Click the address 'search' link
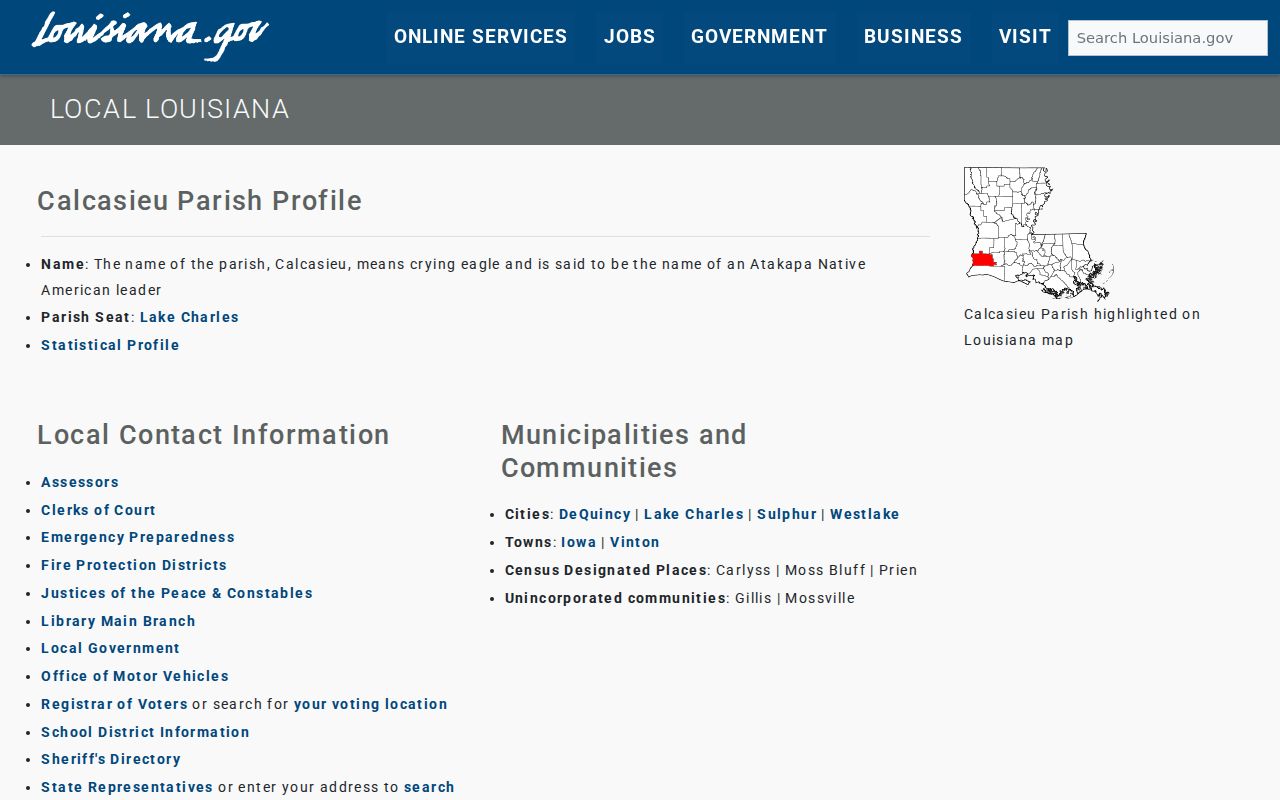 click(429, 787)
